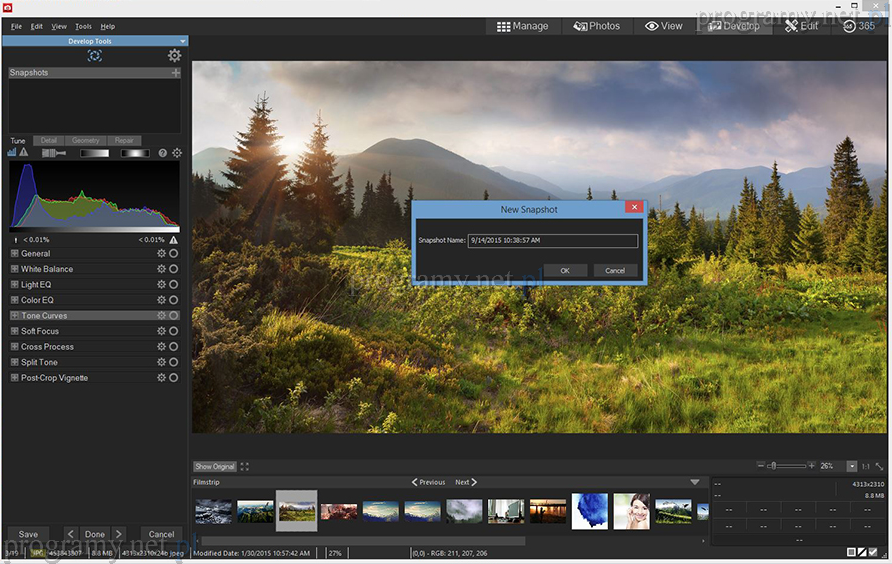Open White Balance settings gear
Screen dimensions: 892x564
click(161, 269)
